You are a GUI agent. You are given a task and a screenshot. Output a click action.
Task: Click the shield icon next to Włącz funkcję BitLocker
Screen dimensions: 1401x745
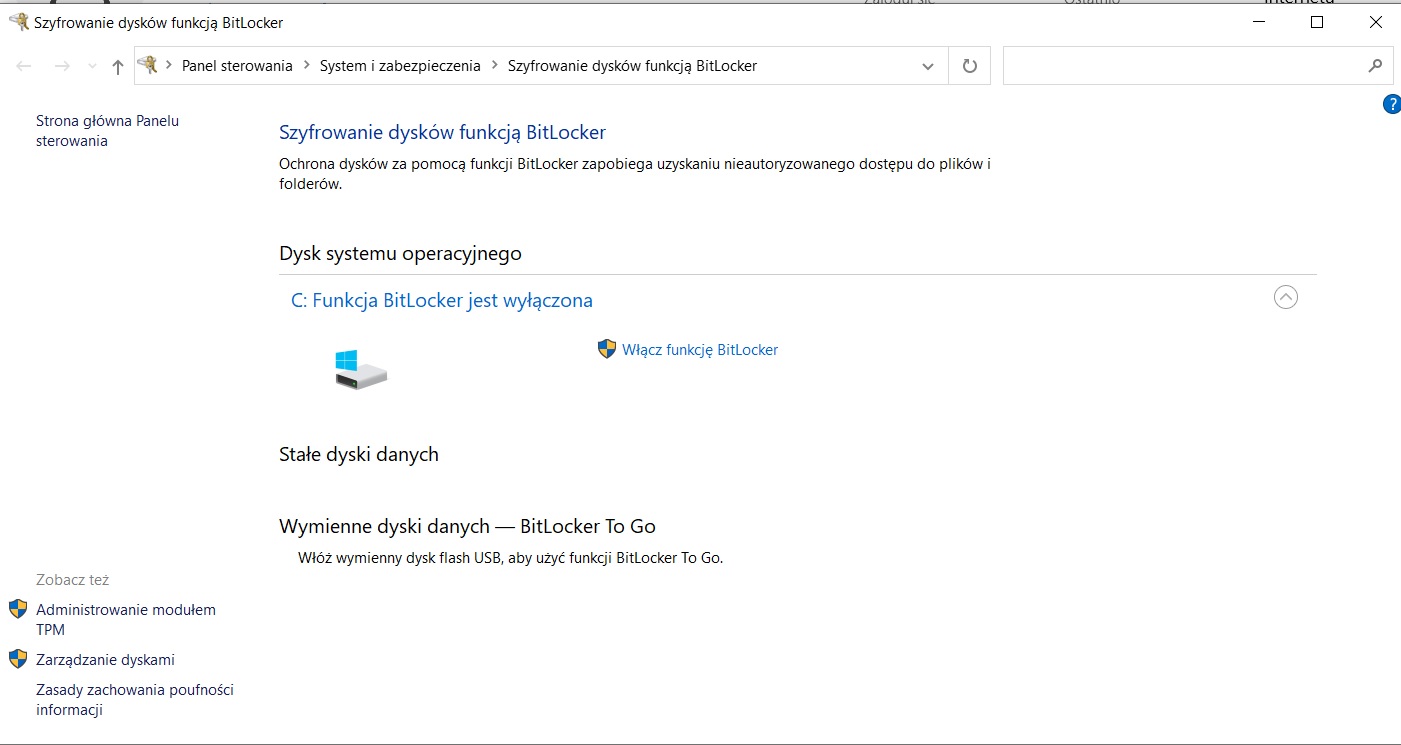pos(607,349)
